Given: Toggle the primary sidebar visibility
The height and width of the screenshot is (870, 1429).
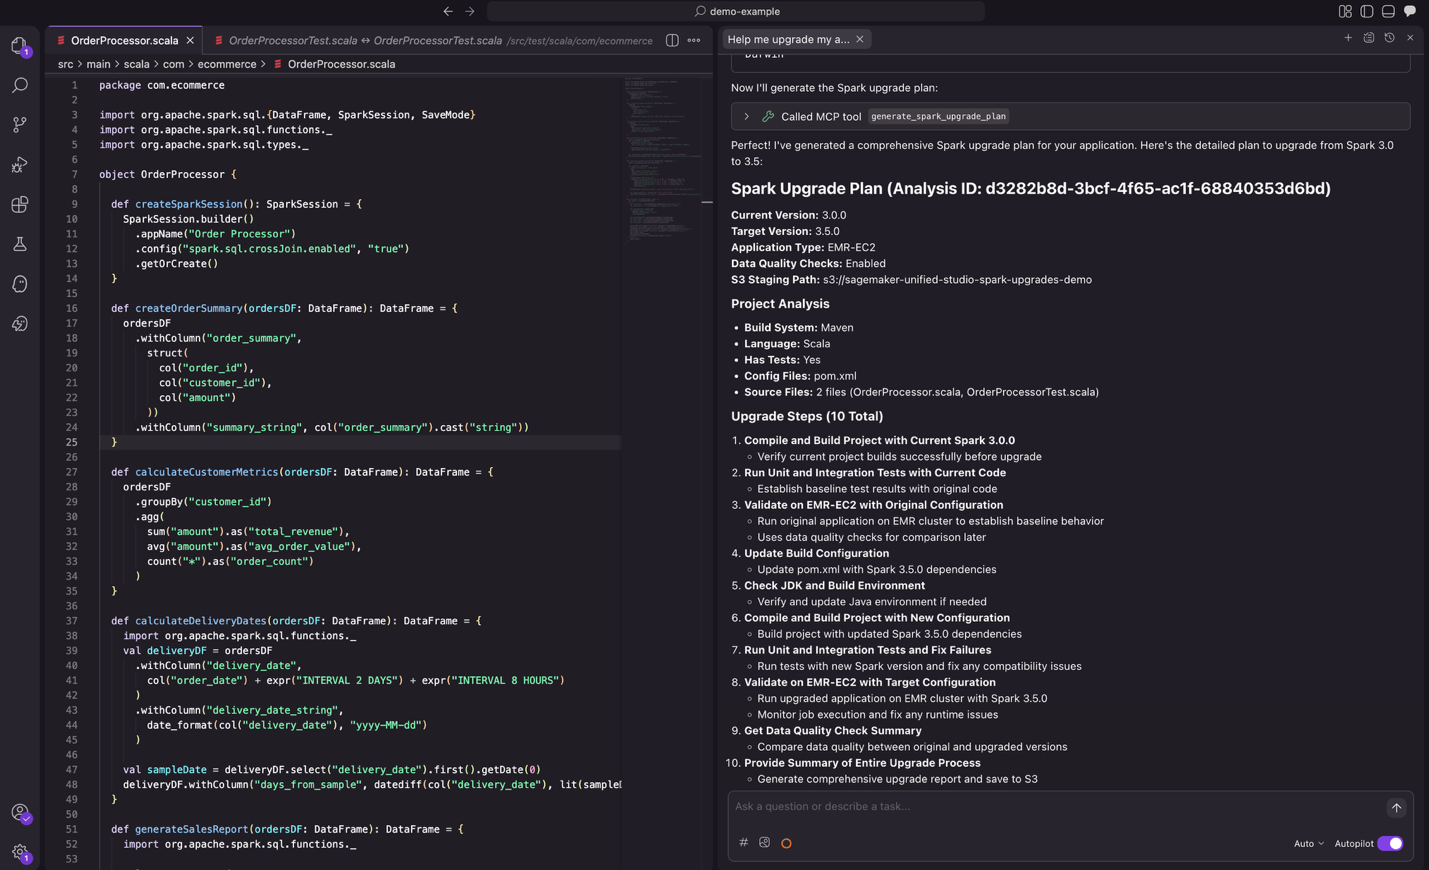Looking at the screenshot, I should click(1366, 11).
